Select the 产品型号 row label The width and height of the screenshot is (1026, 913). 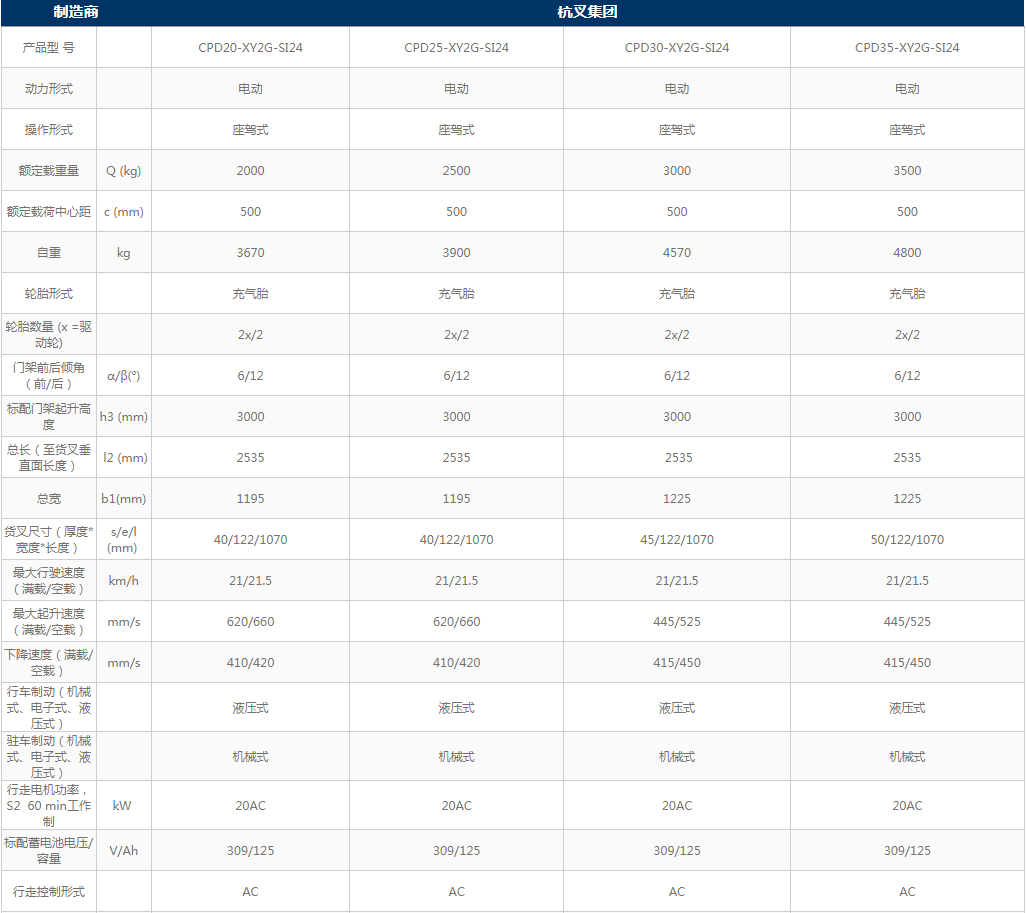pyautogui.click(x=47, y=46)
